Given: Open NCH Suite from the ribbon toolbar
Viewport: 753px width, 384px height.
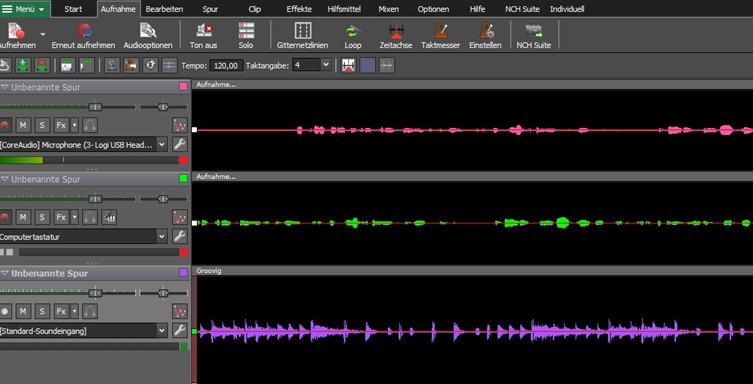Looking at the screenshot, I should (x=534, y=36).
